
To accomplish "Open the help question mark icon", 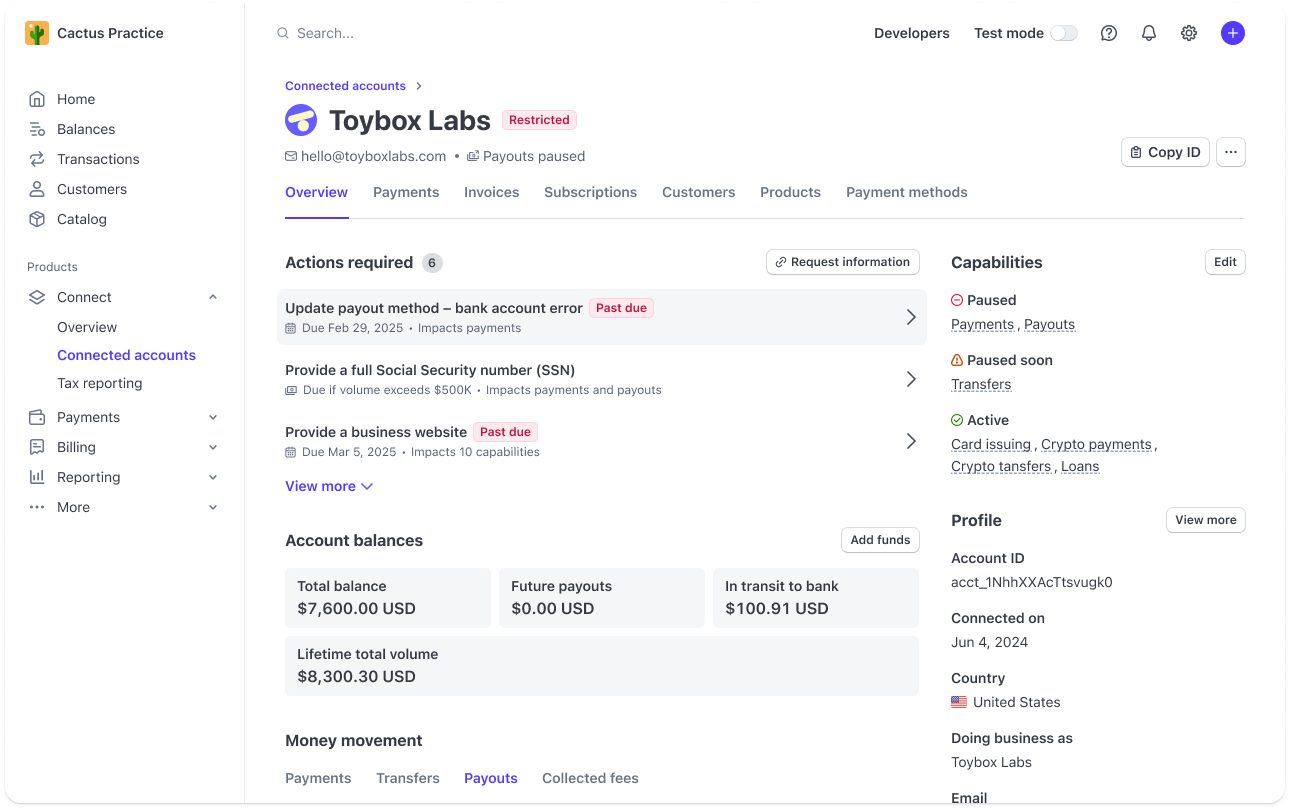I will click(1109, 33).
